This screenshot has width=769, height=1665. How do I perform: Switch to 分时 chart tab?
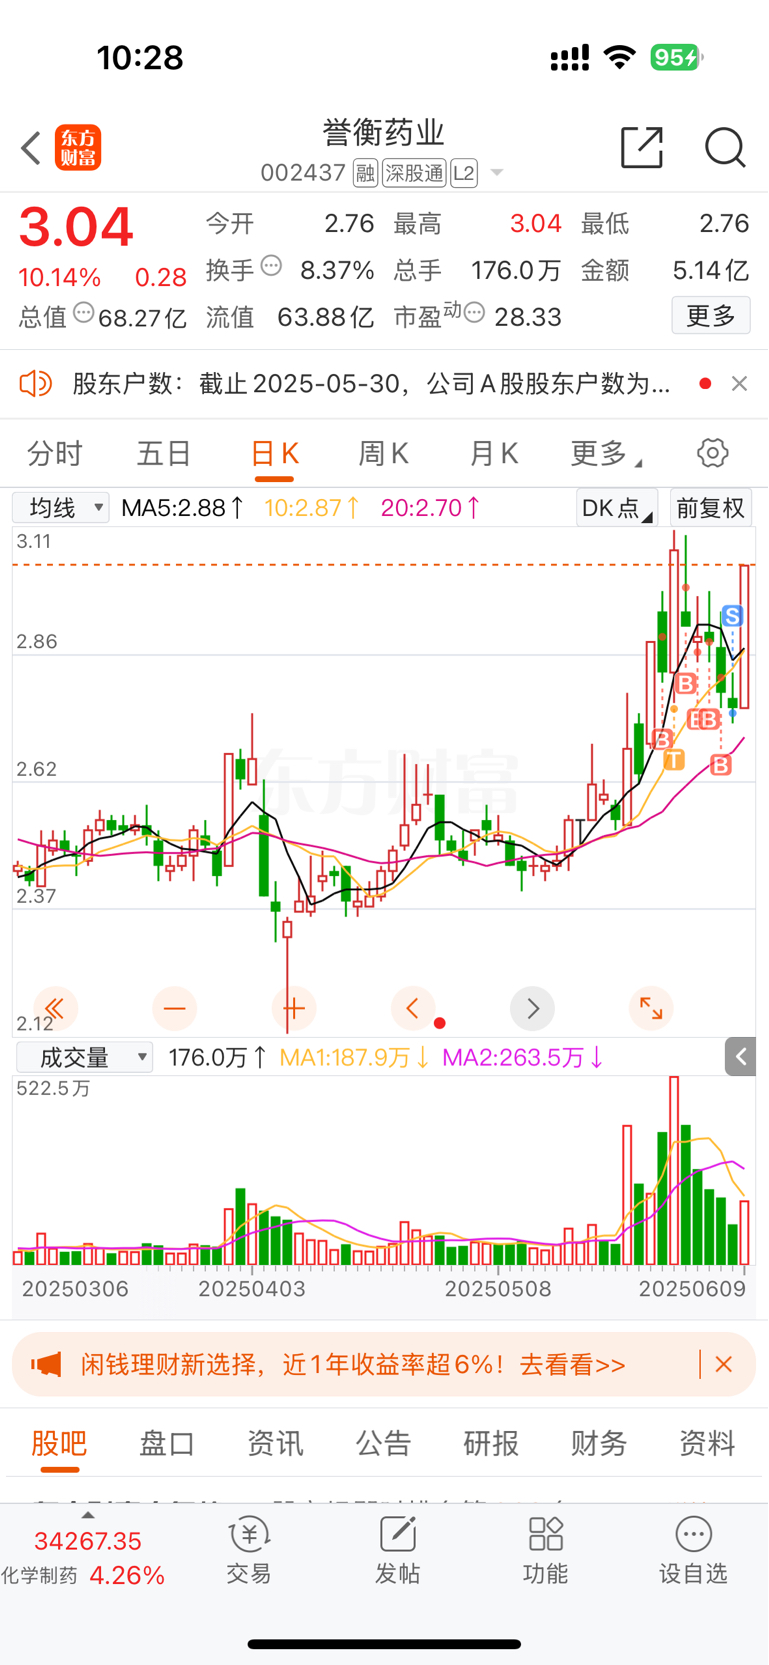pos(55,453)
